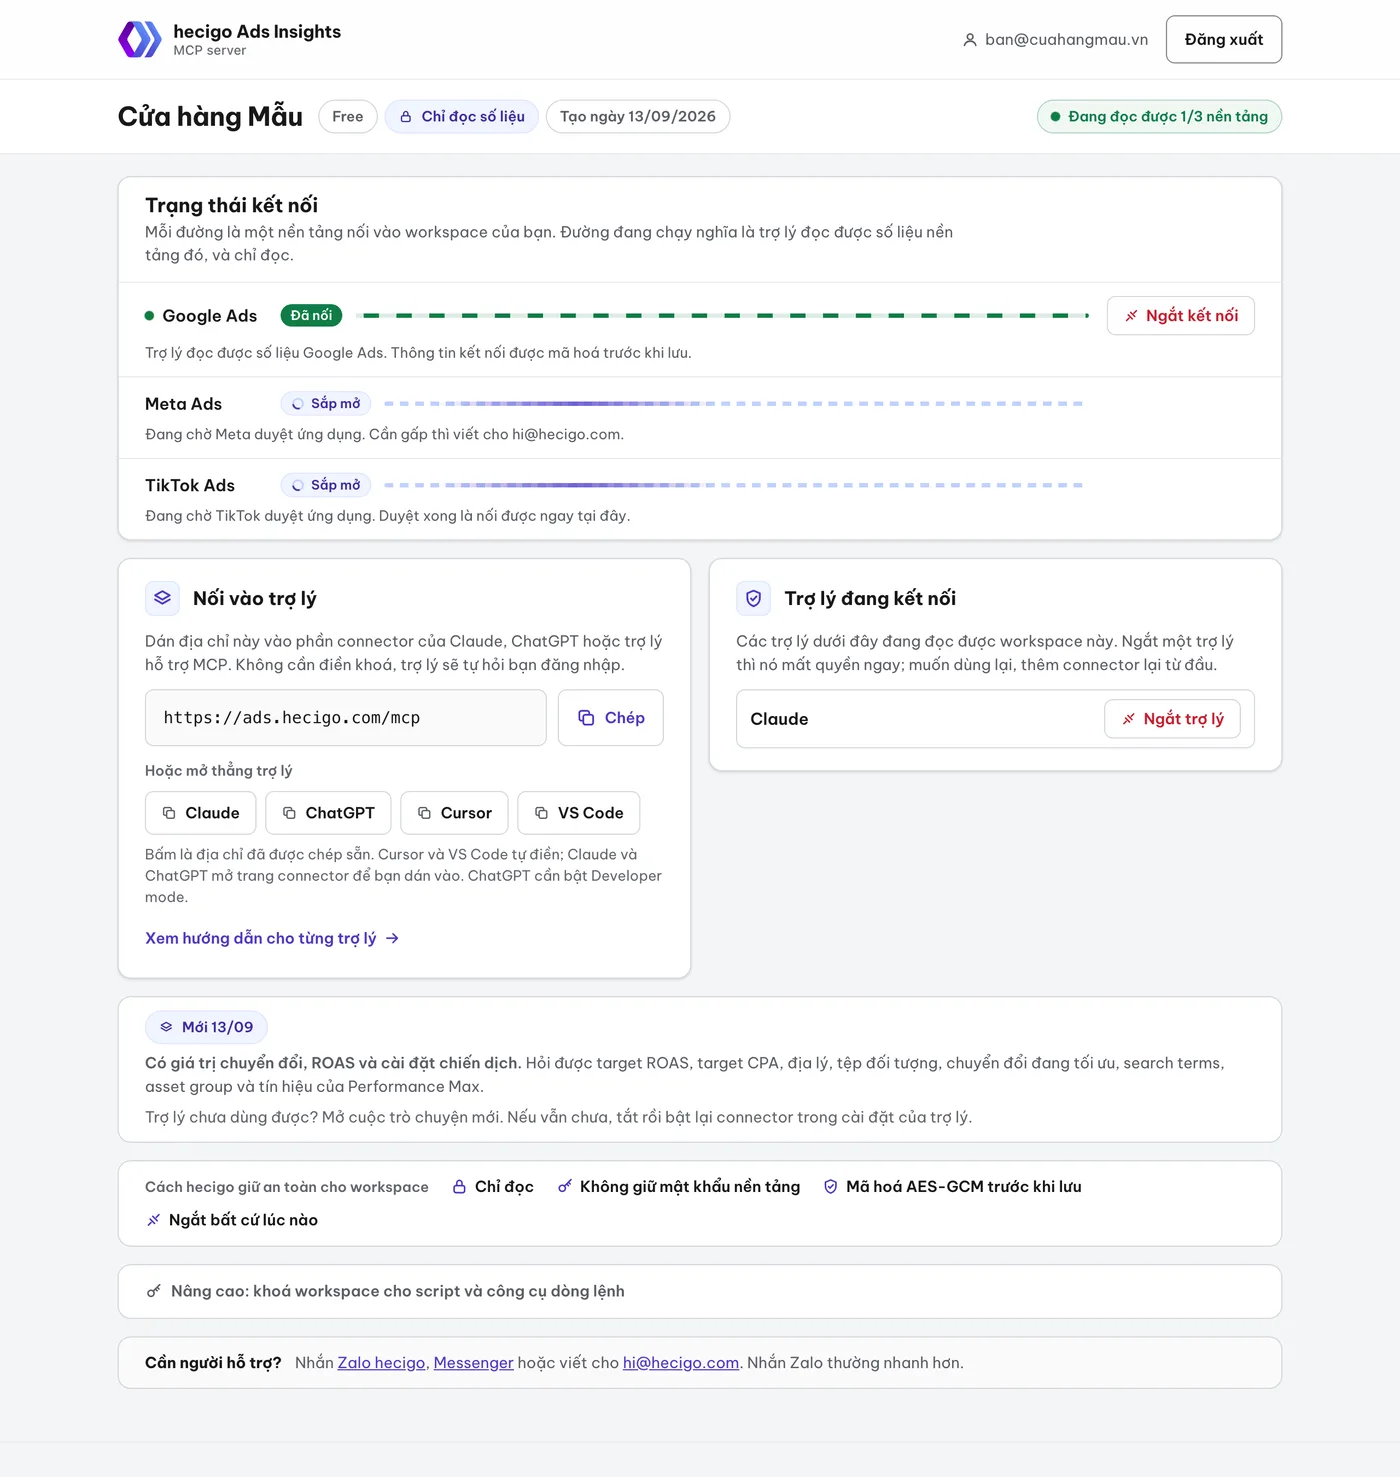Click the copy icon in the VS Code shortcut button
This screenshot has height=1477, width=1400.
541,813
